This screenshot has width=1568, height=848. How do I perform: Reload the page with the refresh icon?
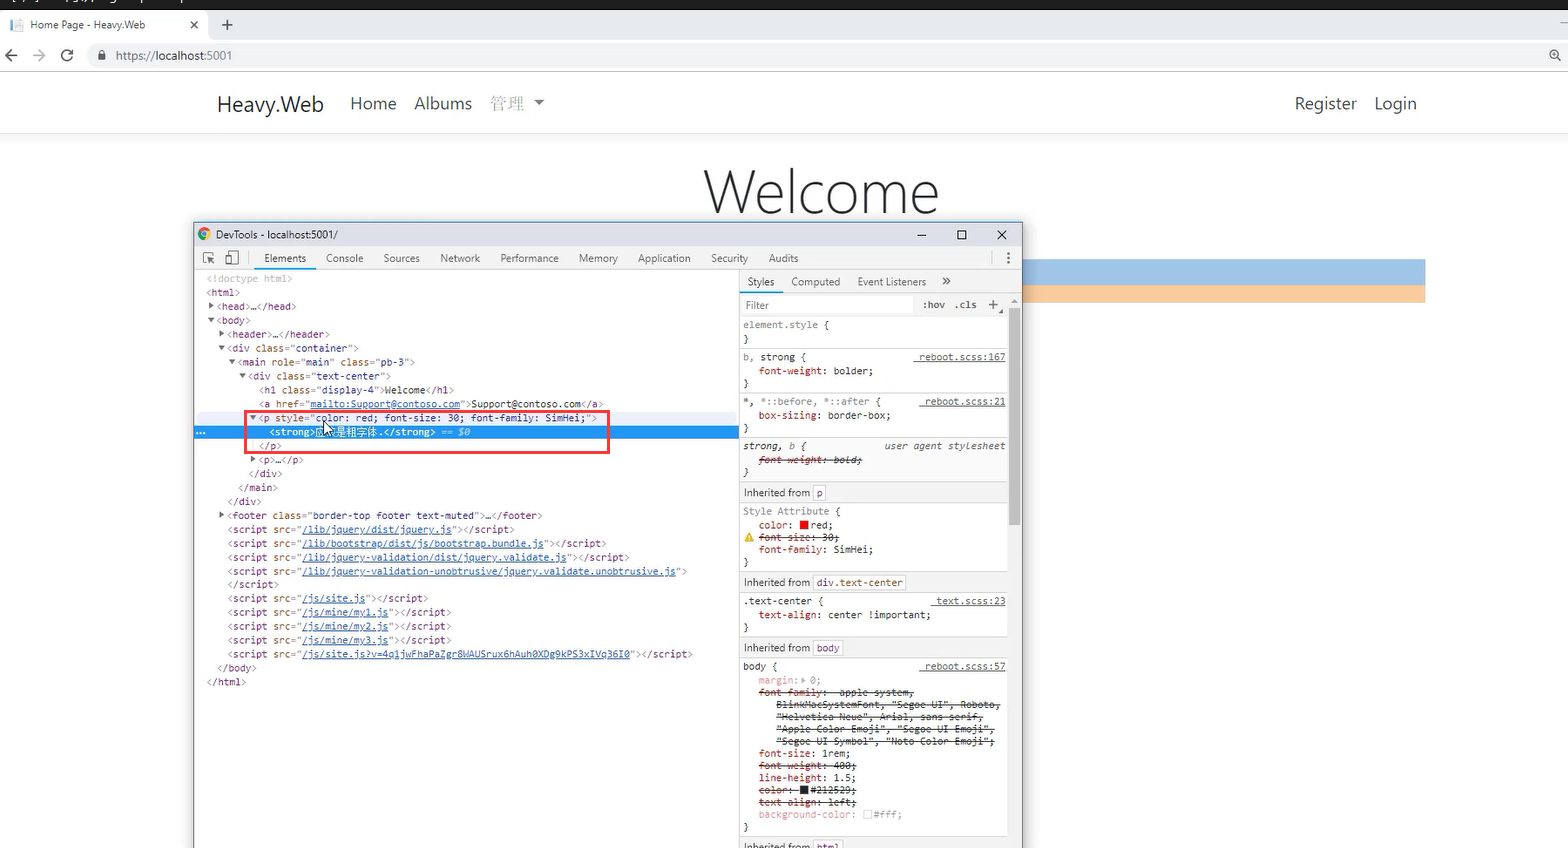(67, 55)
